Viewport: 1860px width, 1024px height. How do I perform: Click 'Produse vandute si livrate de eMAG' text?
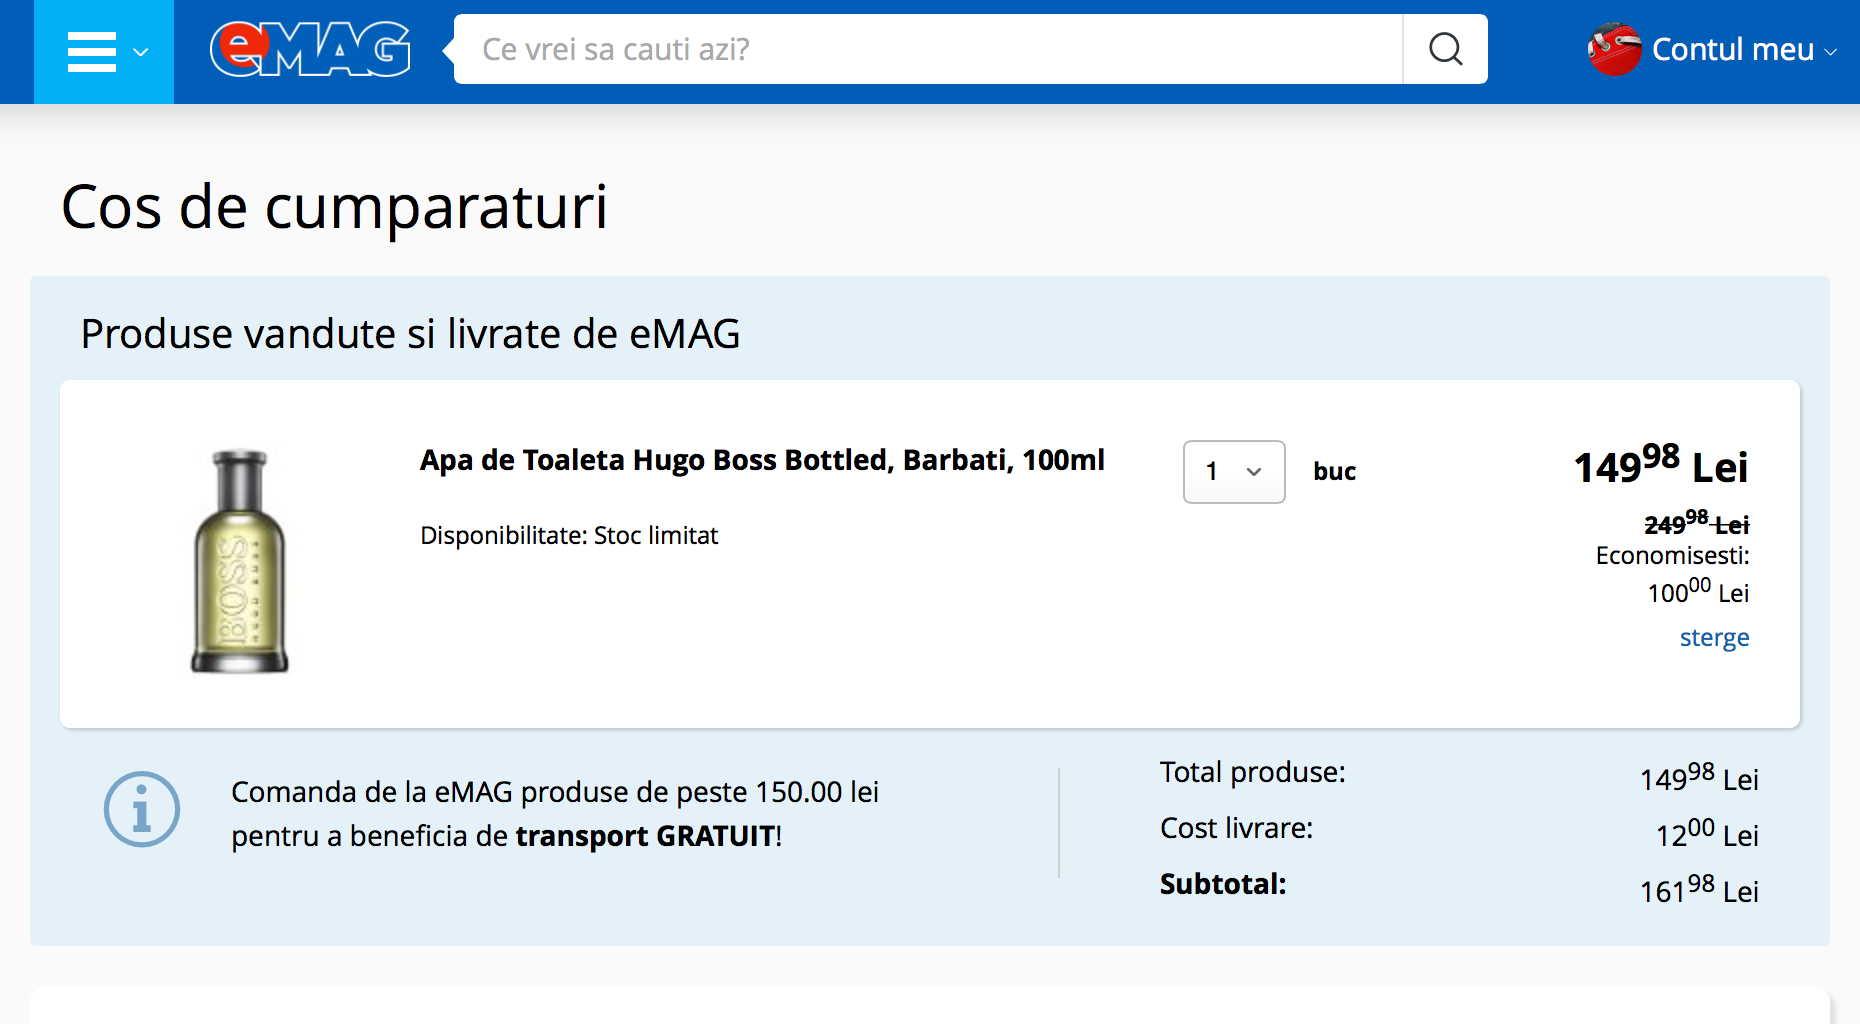410,334
